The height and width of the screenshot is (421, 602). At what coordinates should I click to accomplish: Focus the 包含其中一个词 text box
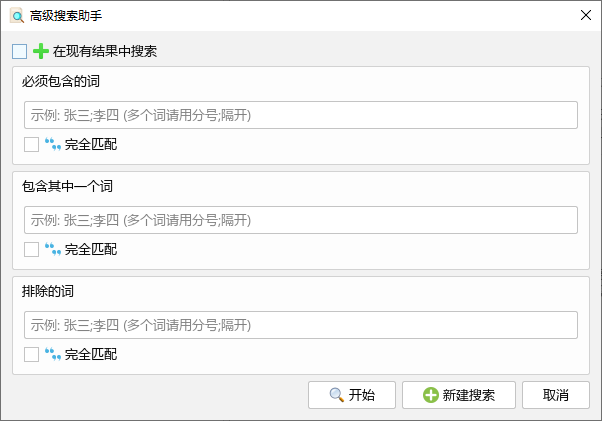click(300, 220)
